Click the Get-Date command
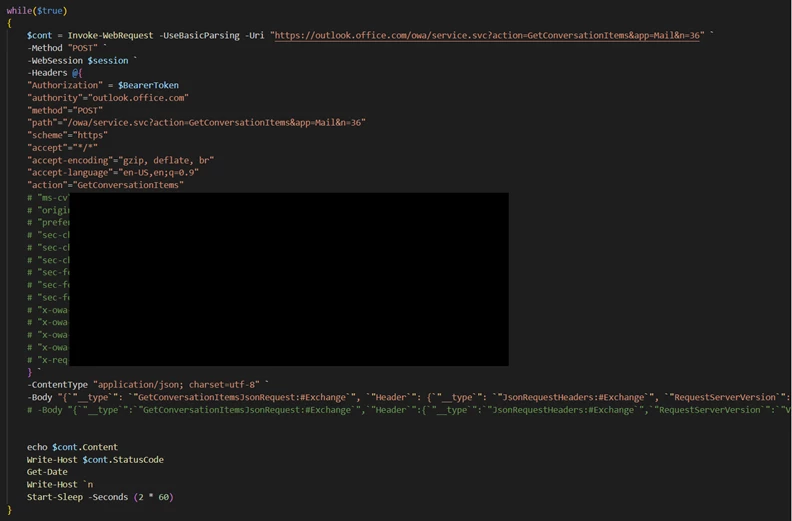 point(47,472)
